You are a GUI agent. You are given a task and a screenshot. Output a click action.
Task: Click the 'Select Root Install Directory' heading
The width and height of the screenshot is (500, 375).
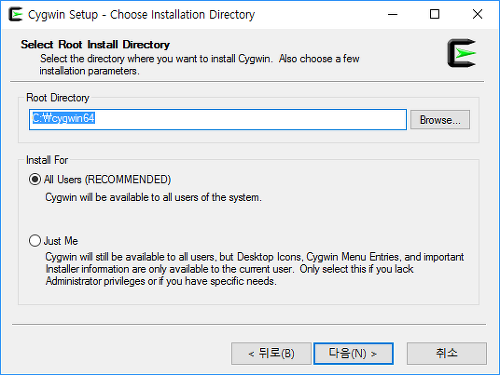coord(95,44)
